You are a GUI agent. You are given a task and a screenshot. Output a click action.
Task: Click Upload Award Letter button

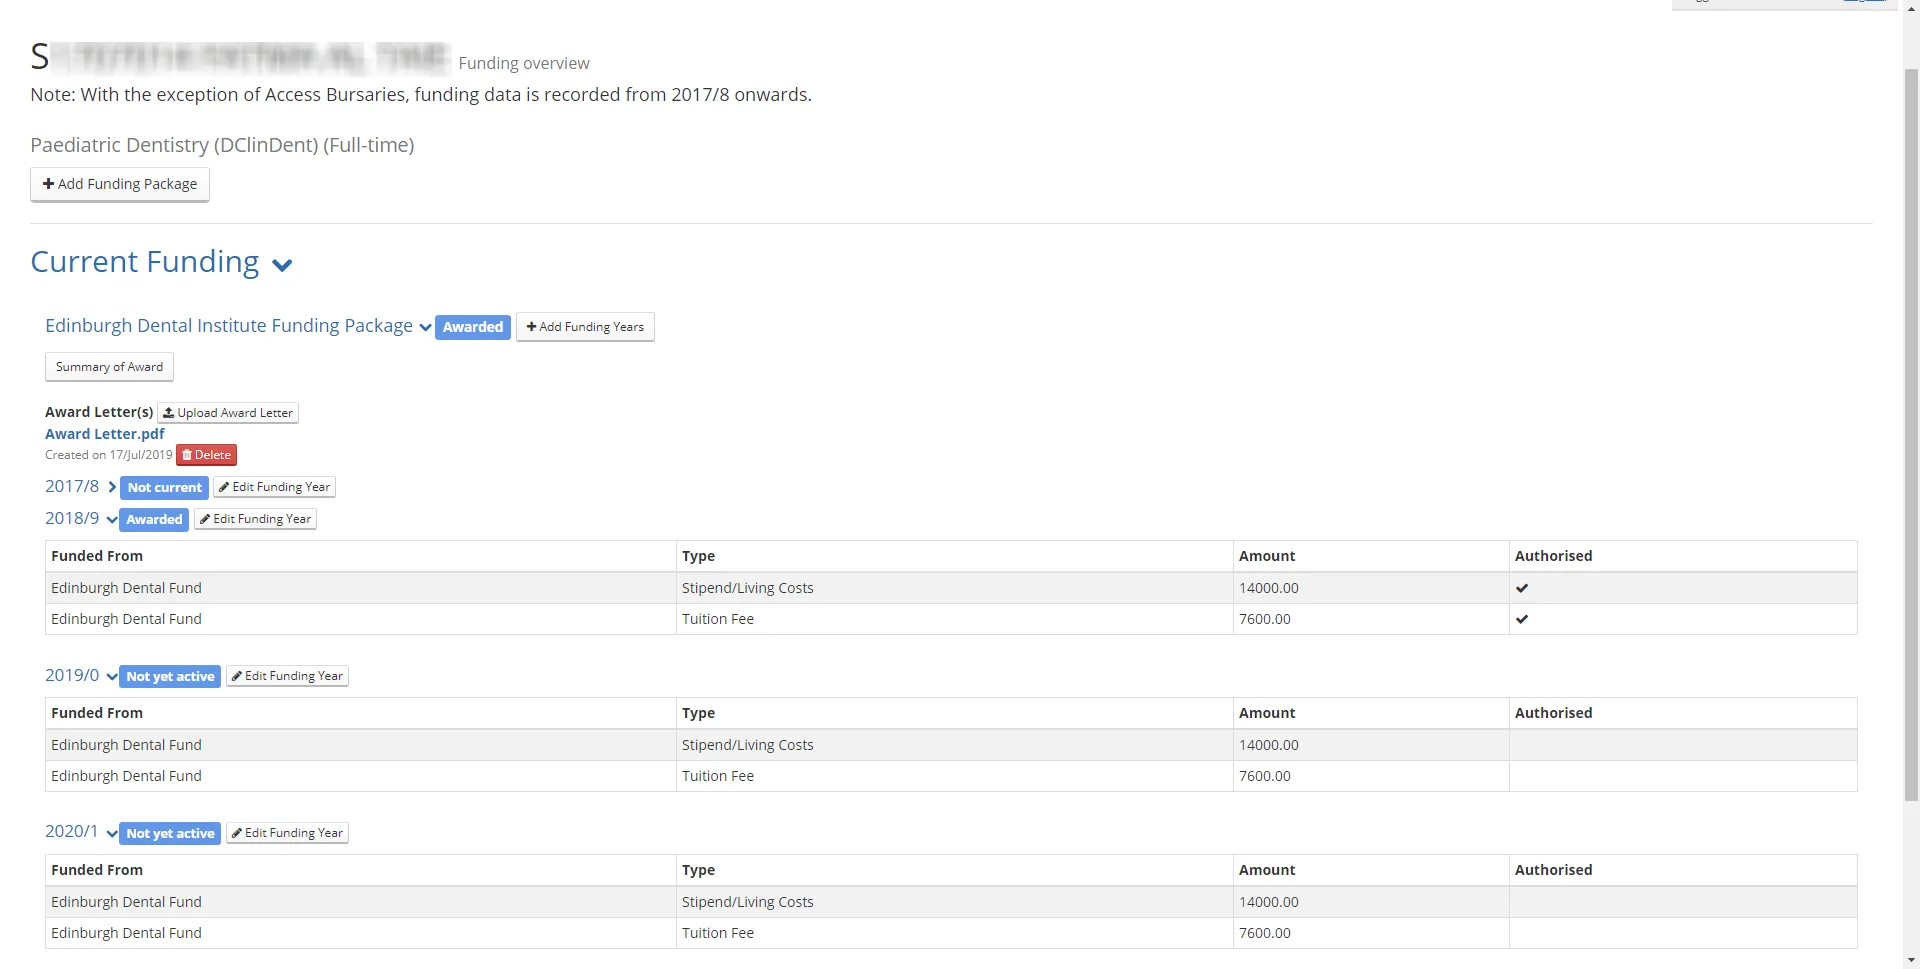pyautogui.click(x=228, y=413)
